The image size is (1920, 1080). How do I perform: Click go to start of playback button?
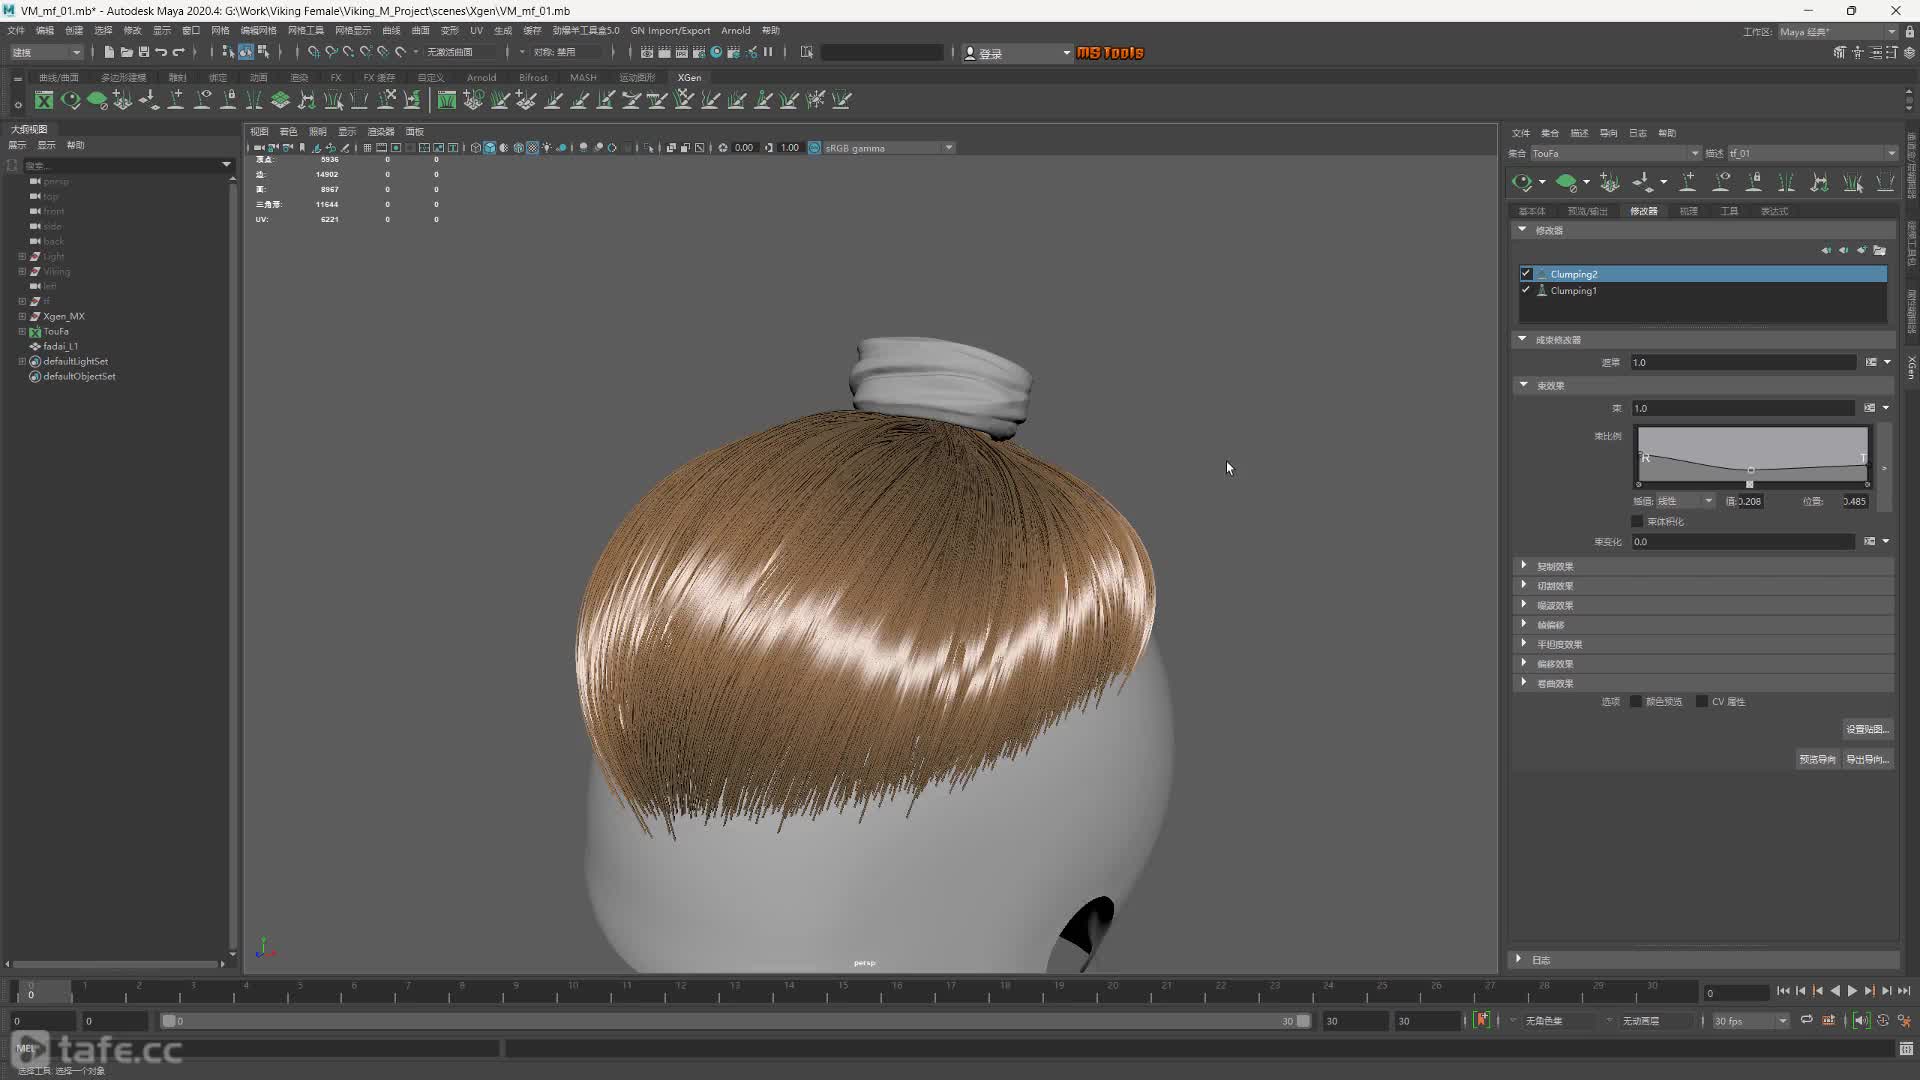(x=1783, y=991)
